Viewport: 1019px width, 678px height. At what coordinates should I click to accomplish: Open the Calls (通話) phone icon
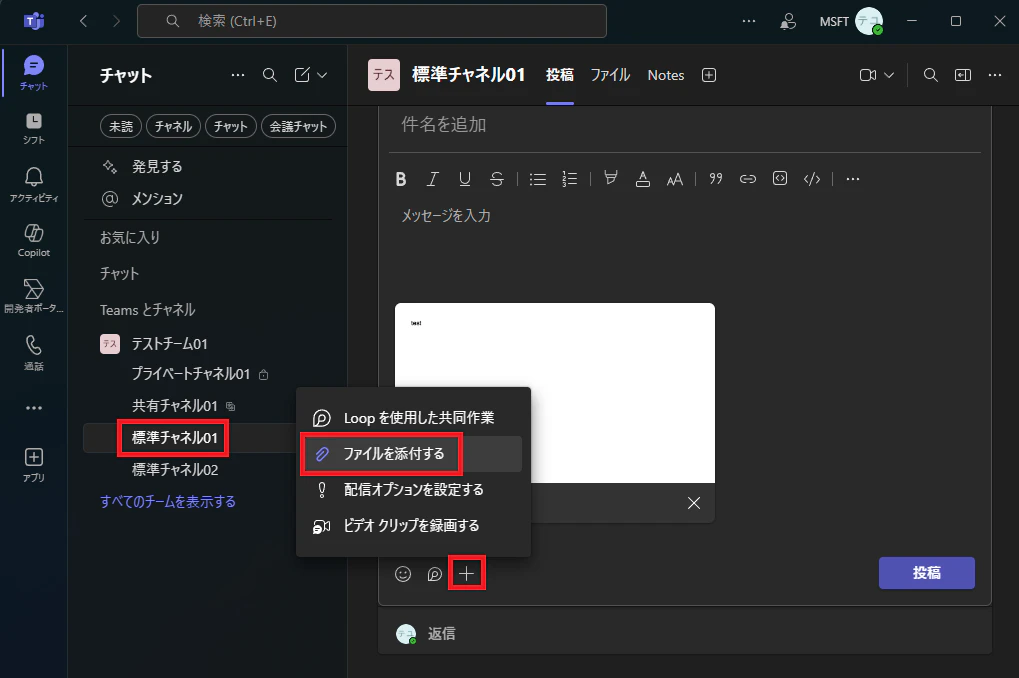[x=33, y=352]
